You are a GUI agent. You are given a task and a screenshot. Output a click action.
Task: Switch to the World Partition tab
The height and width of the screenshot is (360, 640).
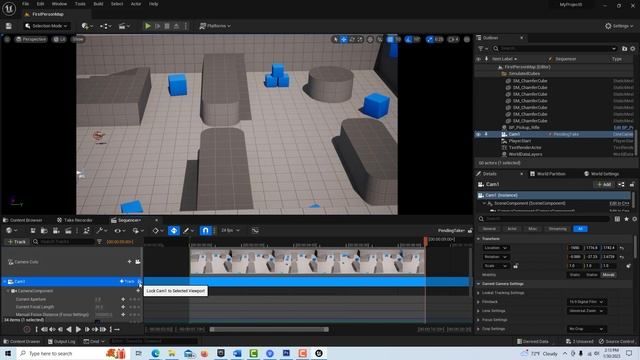[x=548, y=174]
